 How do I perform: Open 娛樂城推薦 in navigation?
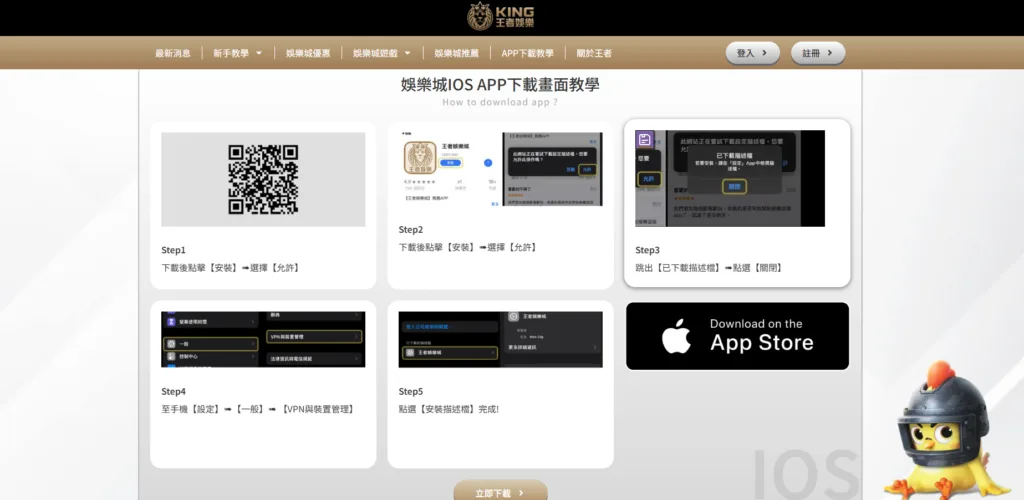pyautogui.click(x=456, y=54)
